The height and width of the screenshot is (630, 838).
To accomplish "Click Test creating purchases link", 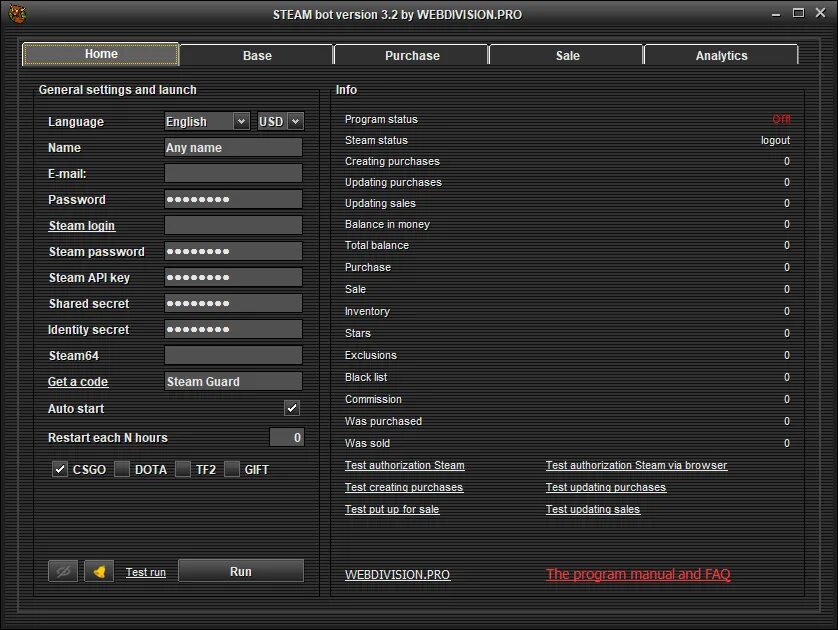I will pos(404,487).
